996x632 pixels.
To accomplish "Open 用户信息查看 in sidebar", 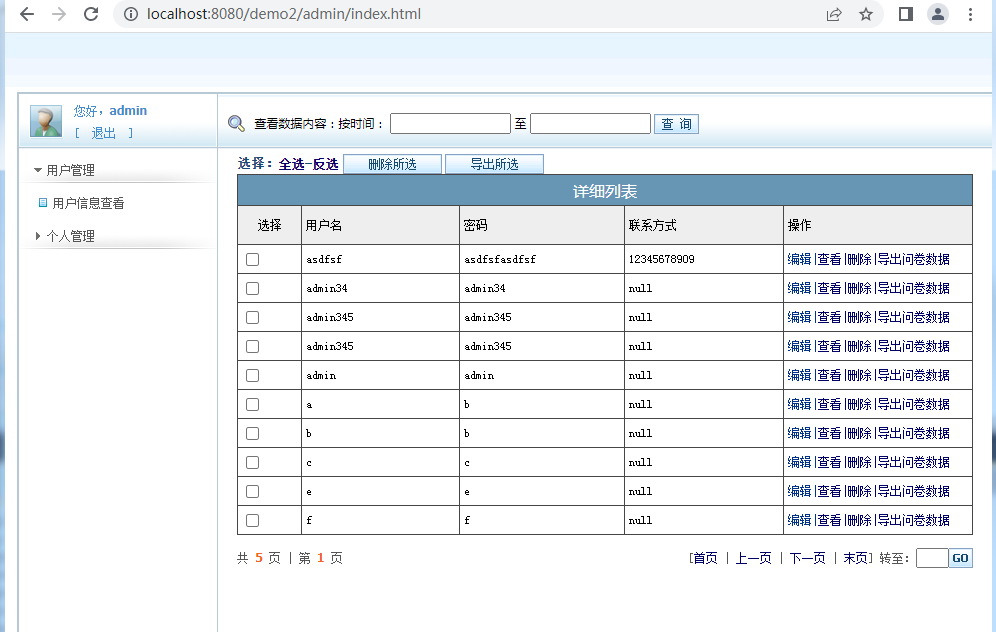I will [x=88, y=204].
